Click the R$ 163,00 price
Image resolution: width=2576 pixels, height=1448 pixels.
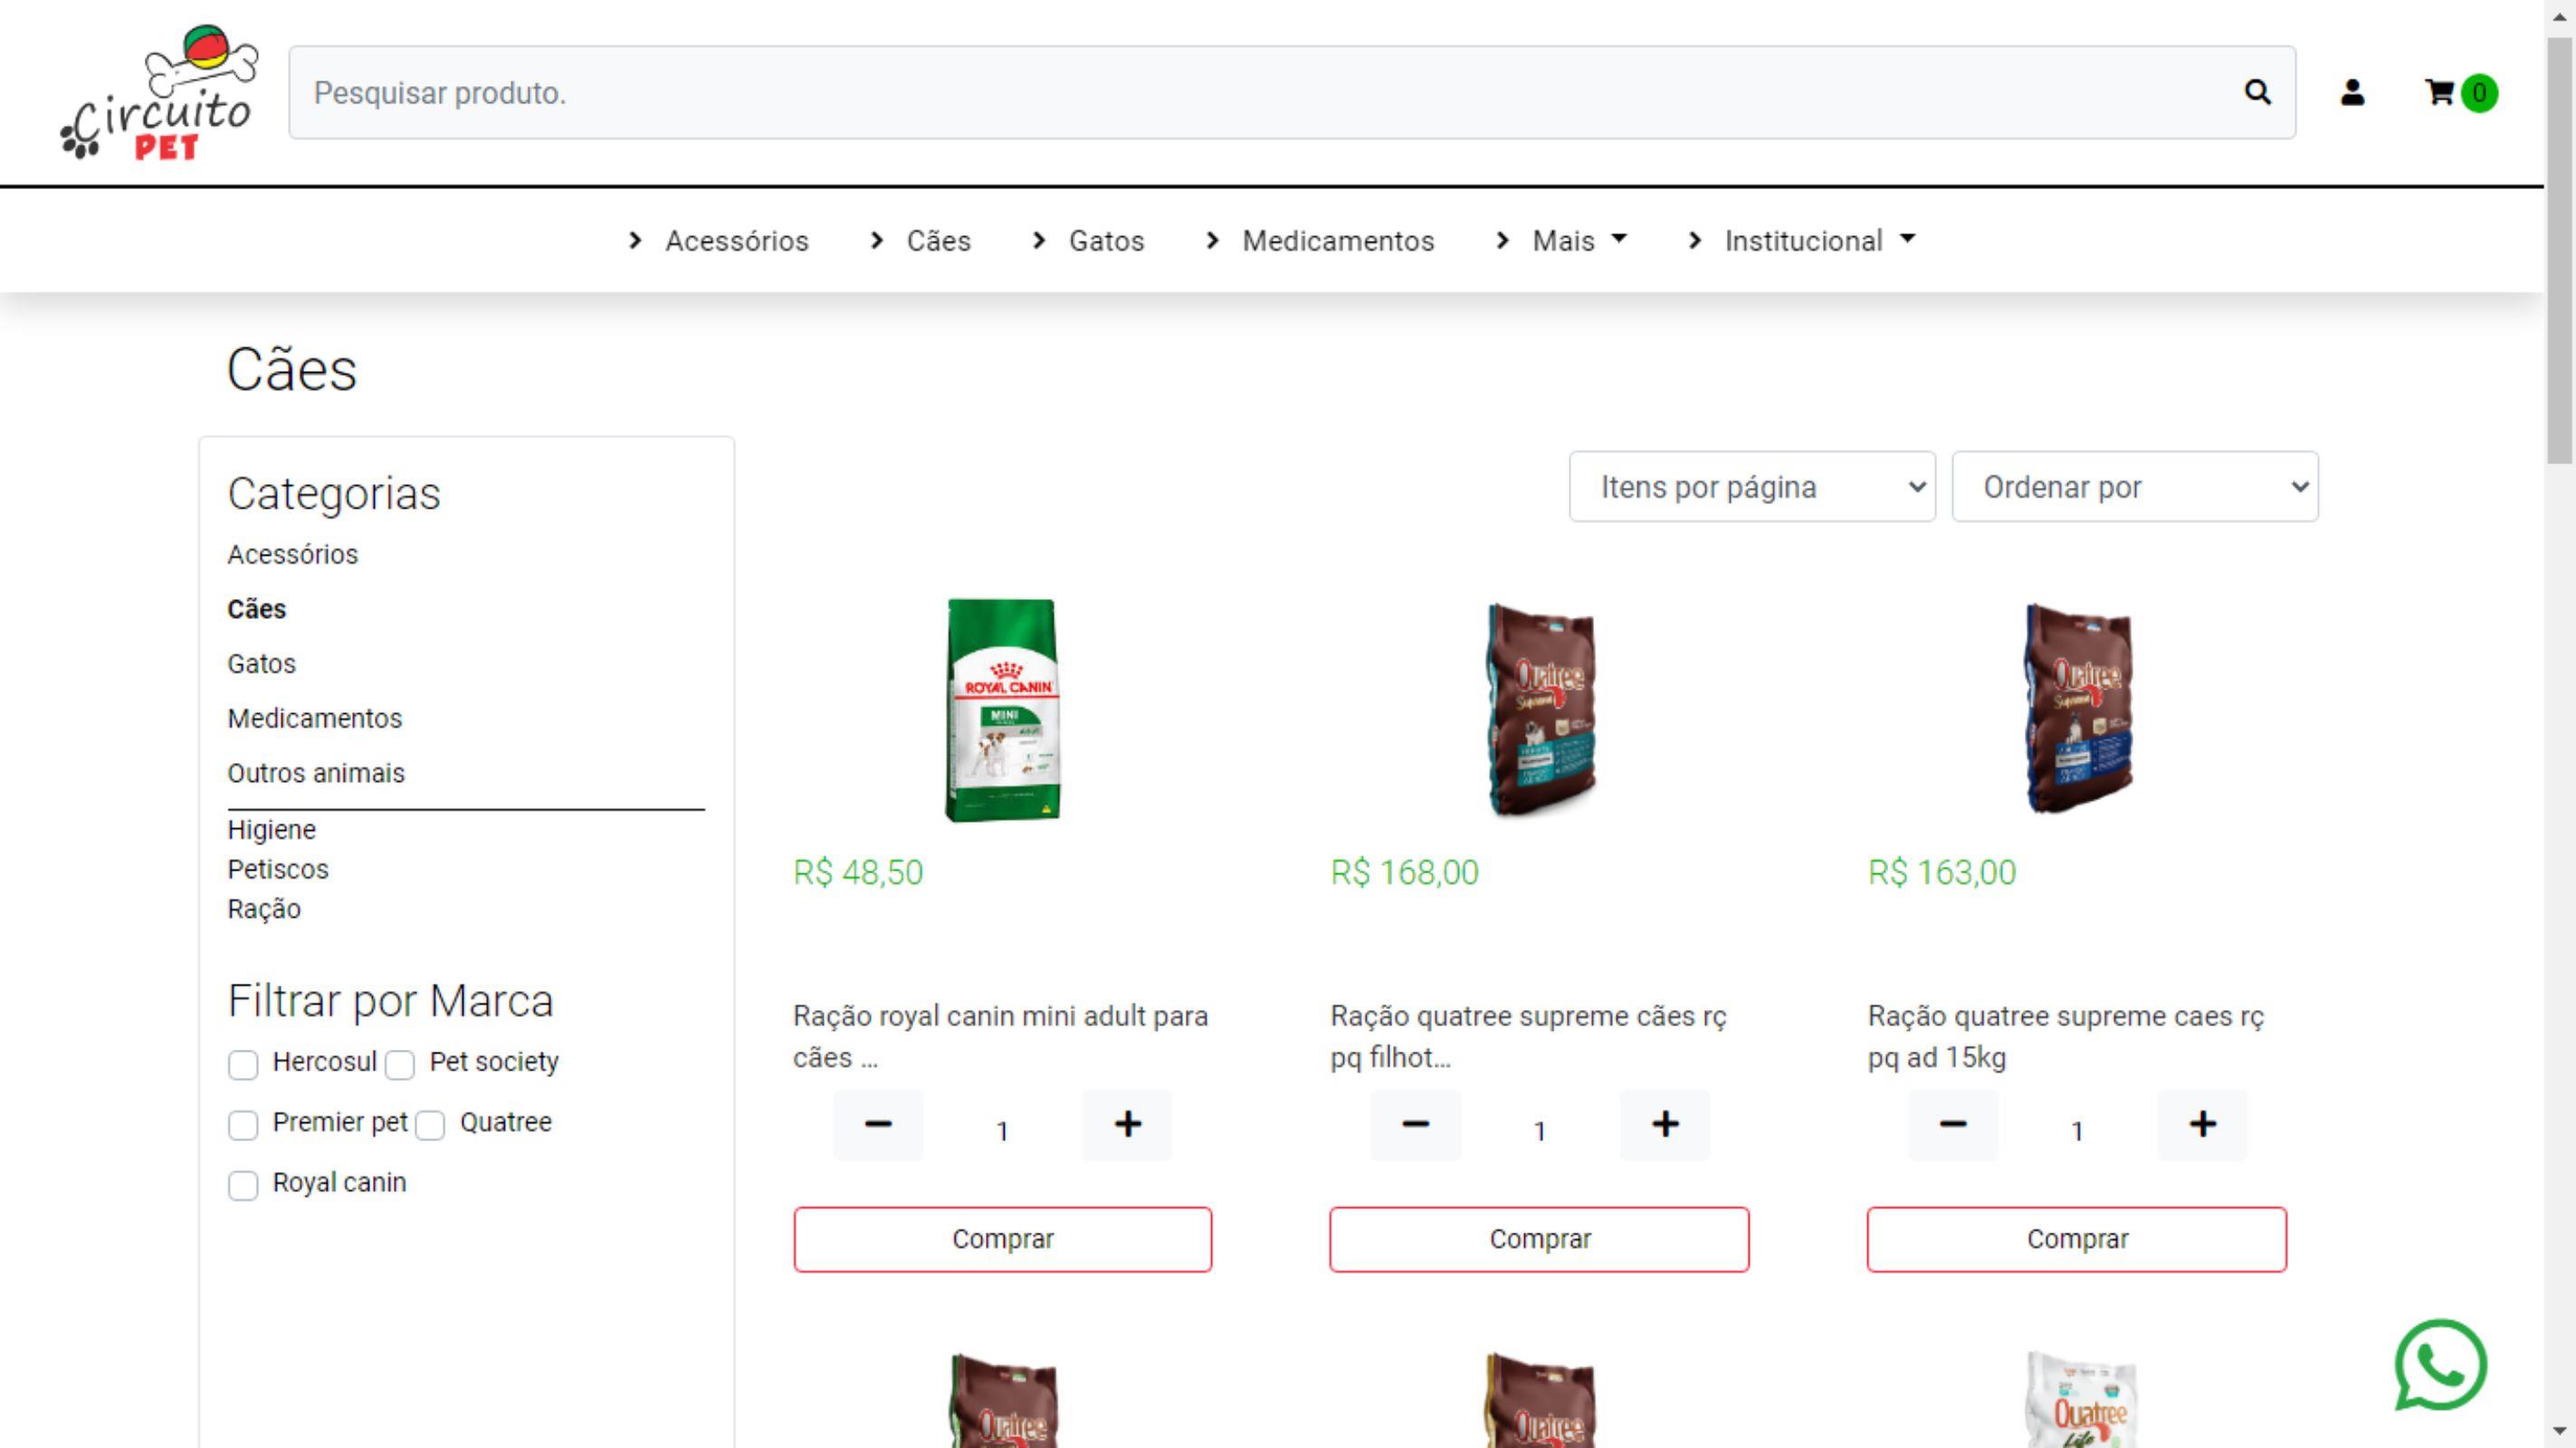point(1942,872)
